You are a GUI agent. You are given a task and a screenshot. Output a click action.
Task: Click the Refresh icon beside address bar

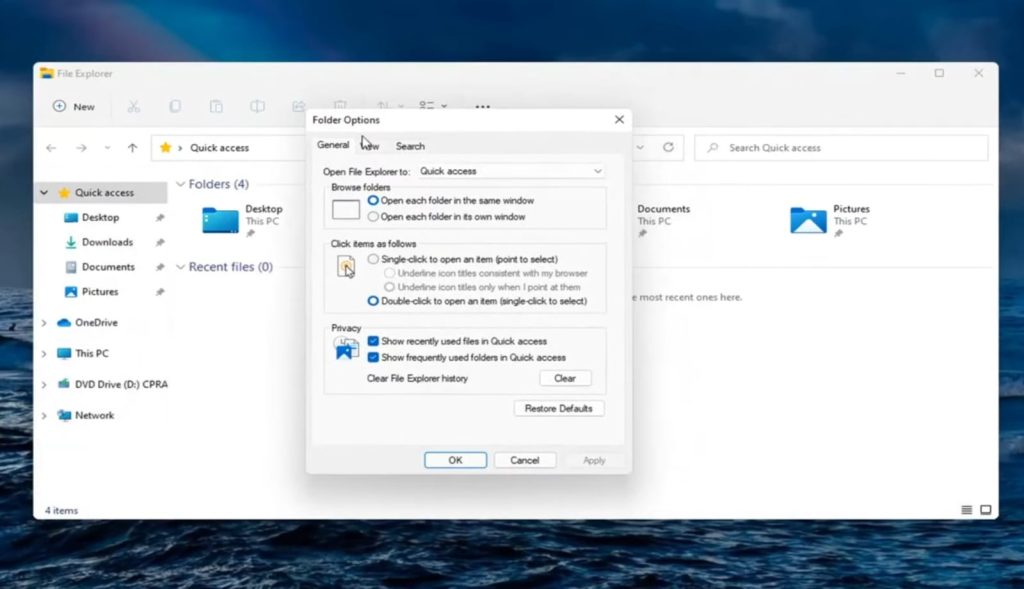click(668, 148)
